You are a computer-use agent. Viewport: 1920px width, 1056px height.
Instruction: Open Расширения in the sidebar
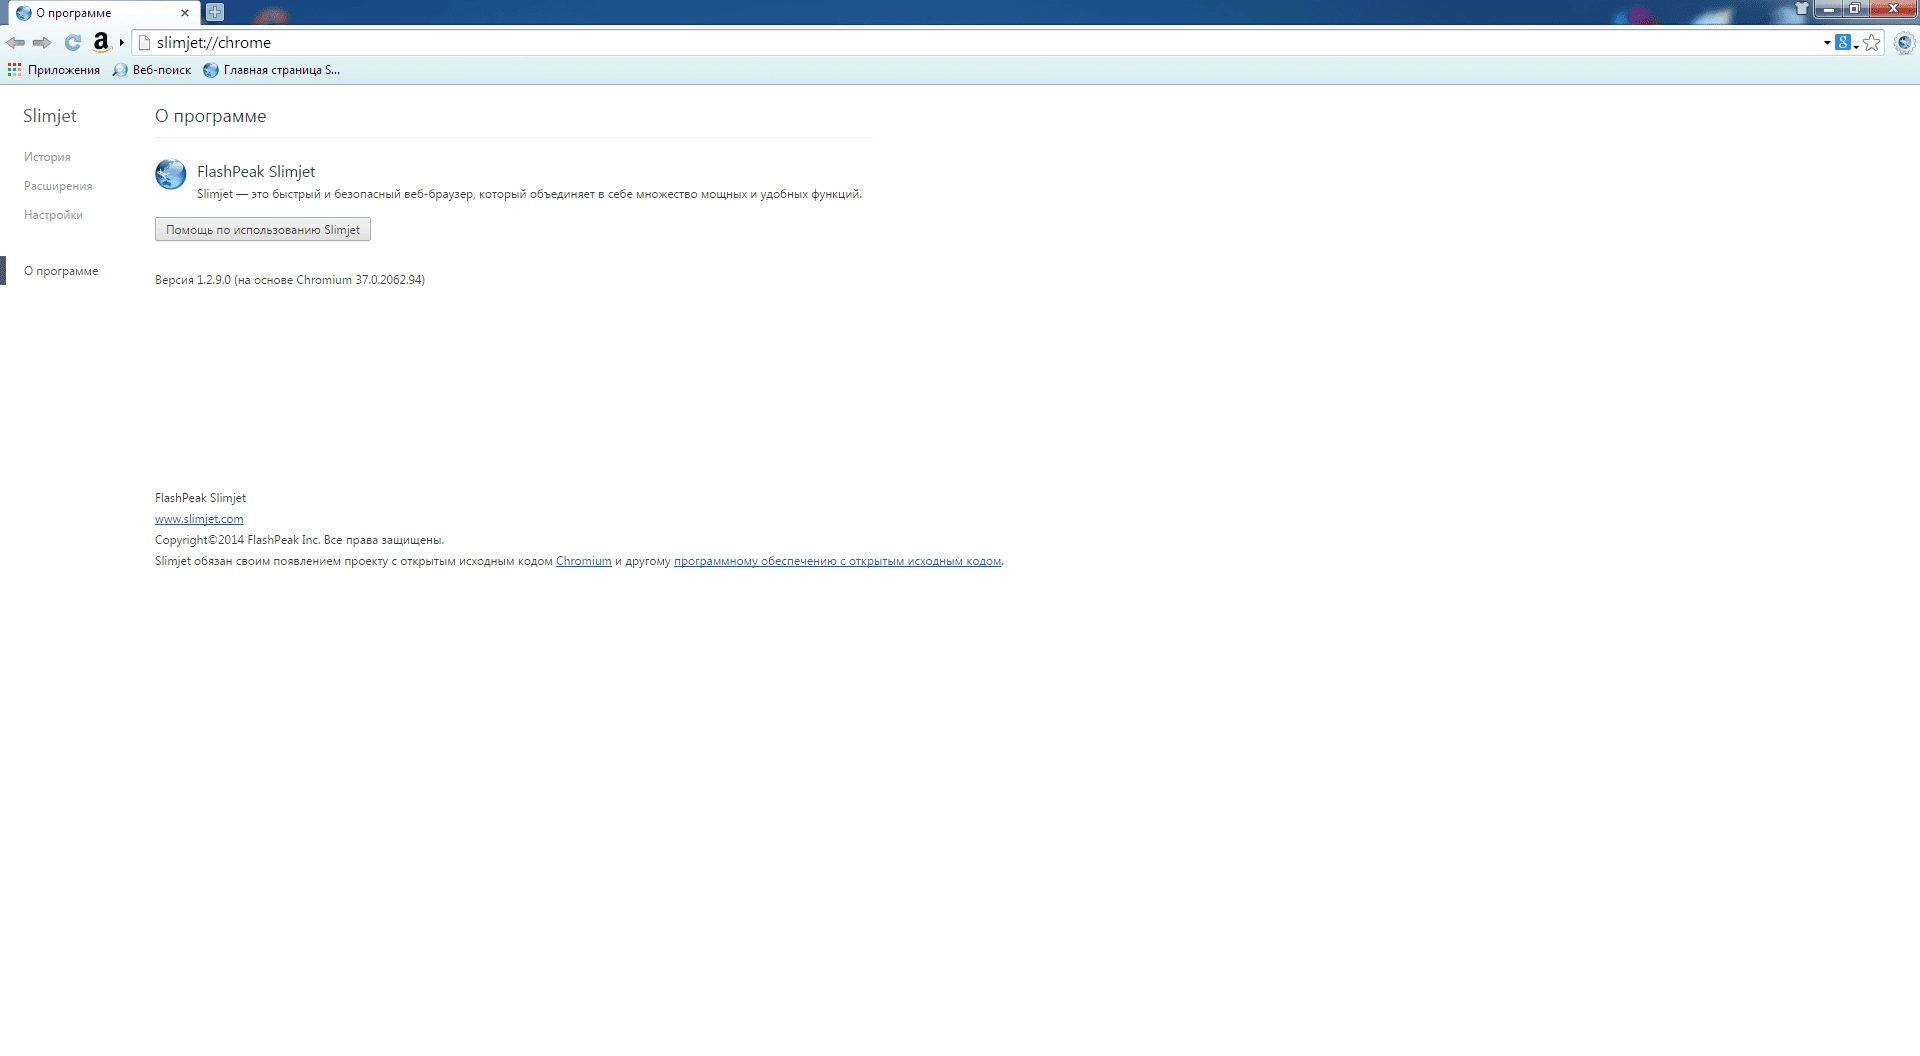58,186
